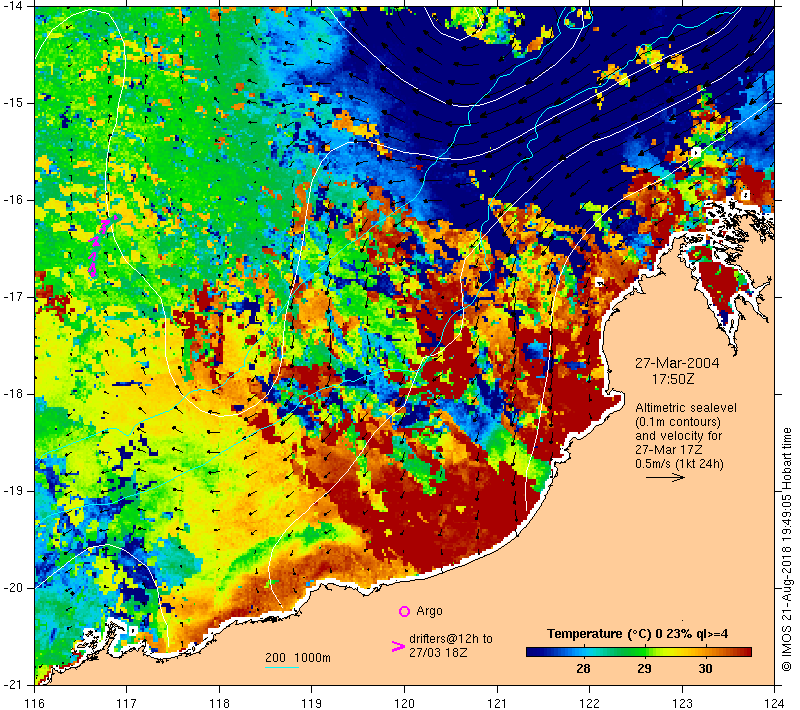Click the '117' longitude axis label
Image resolution: width=800 pixels, height=710 pixels.
tap(127, 703)
